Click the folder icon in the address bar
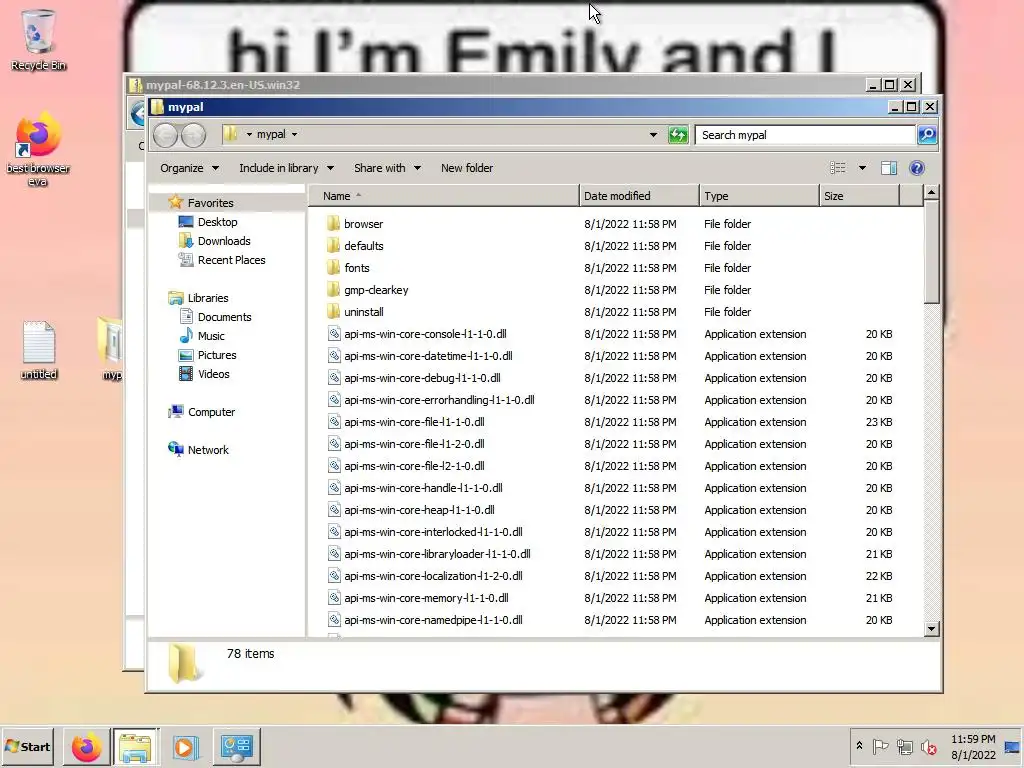1024x768 pixels. pos(230,134)
